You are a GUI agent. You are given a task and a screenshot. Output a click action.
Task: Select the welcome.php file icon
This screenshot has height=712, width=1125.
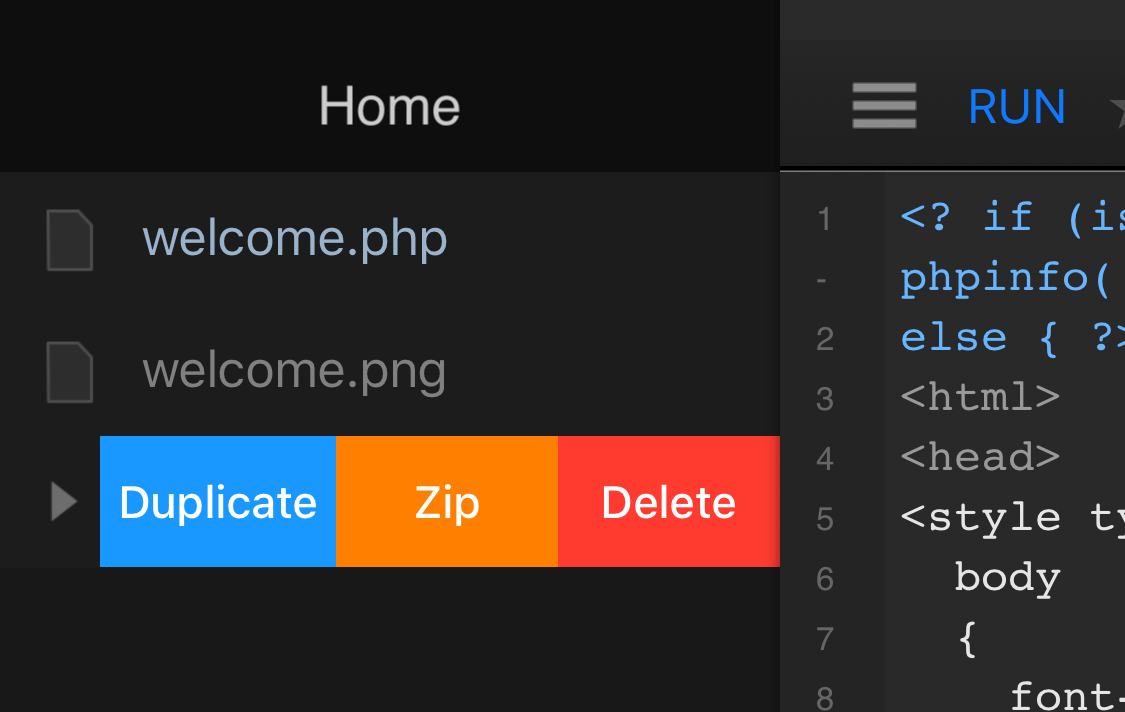tap(70, 238)
